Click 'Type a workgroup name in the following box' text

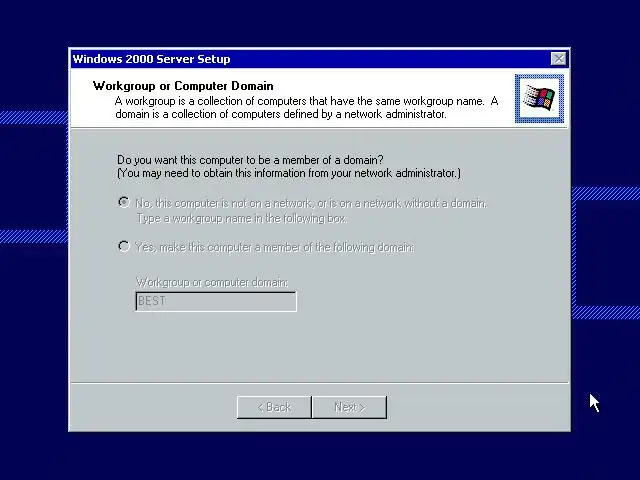tap(242, 218)
